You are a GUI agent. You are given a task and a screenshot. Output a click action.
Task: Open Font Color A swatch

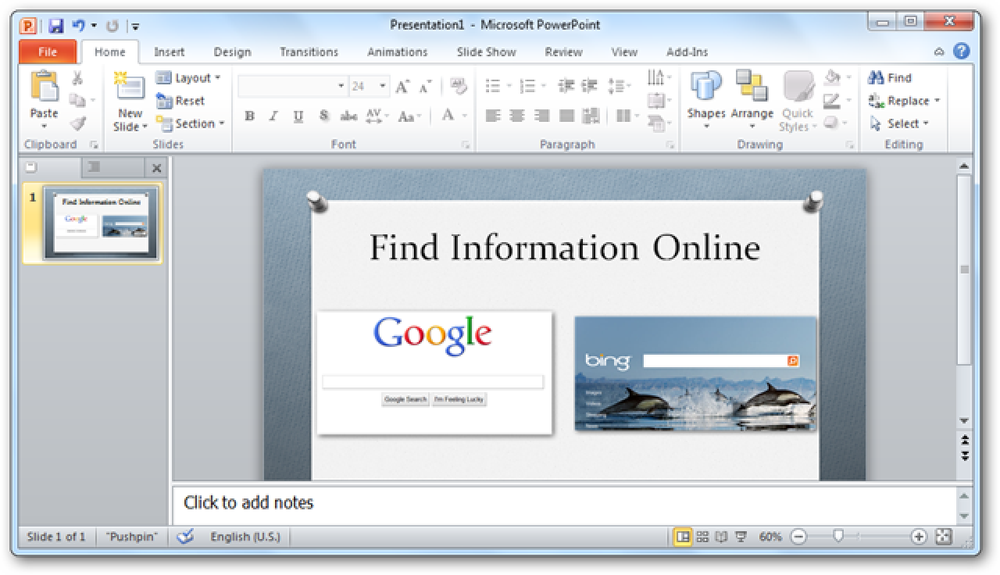(448, 115)
